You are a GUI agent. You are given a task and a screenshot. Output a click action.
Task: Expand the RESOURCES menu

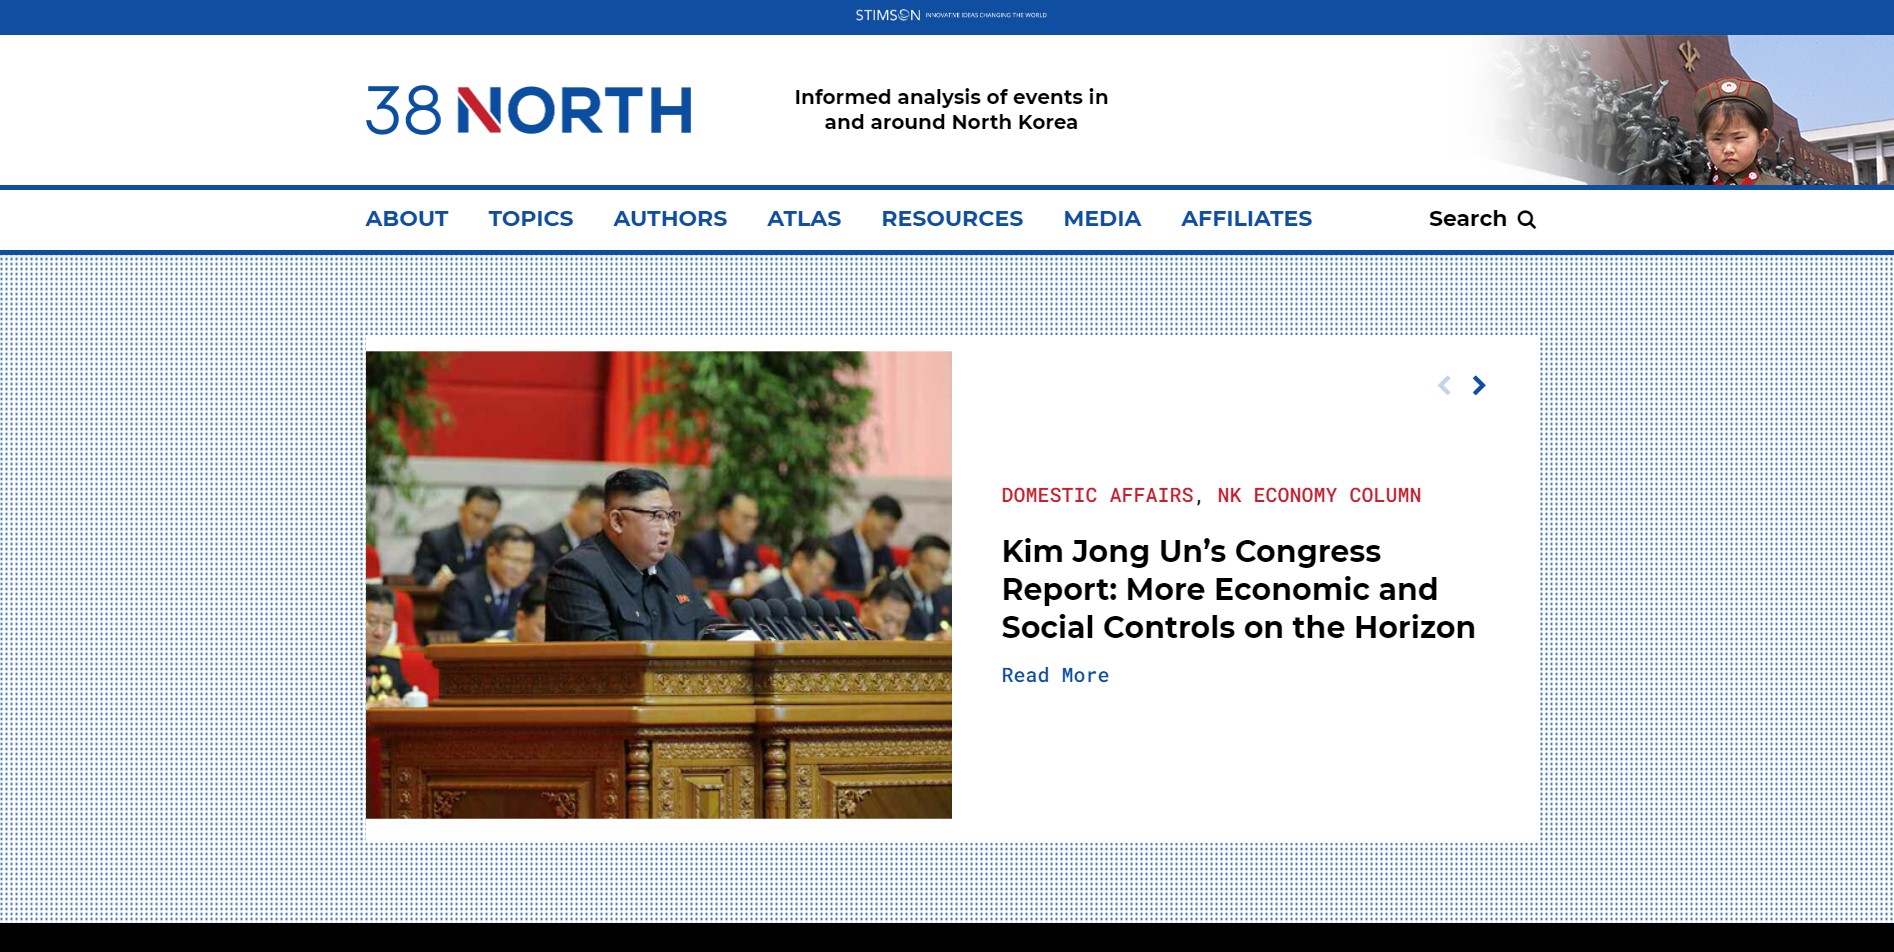951,219
